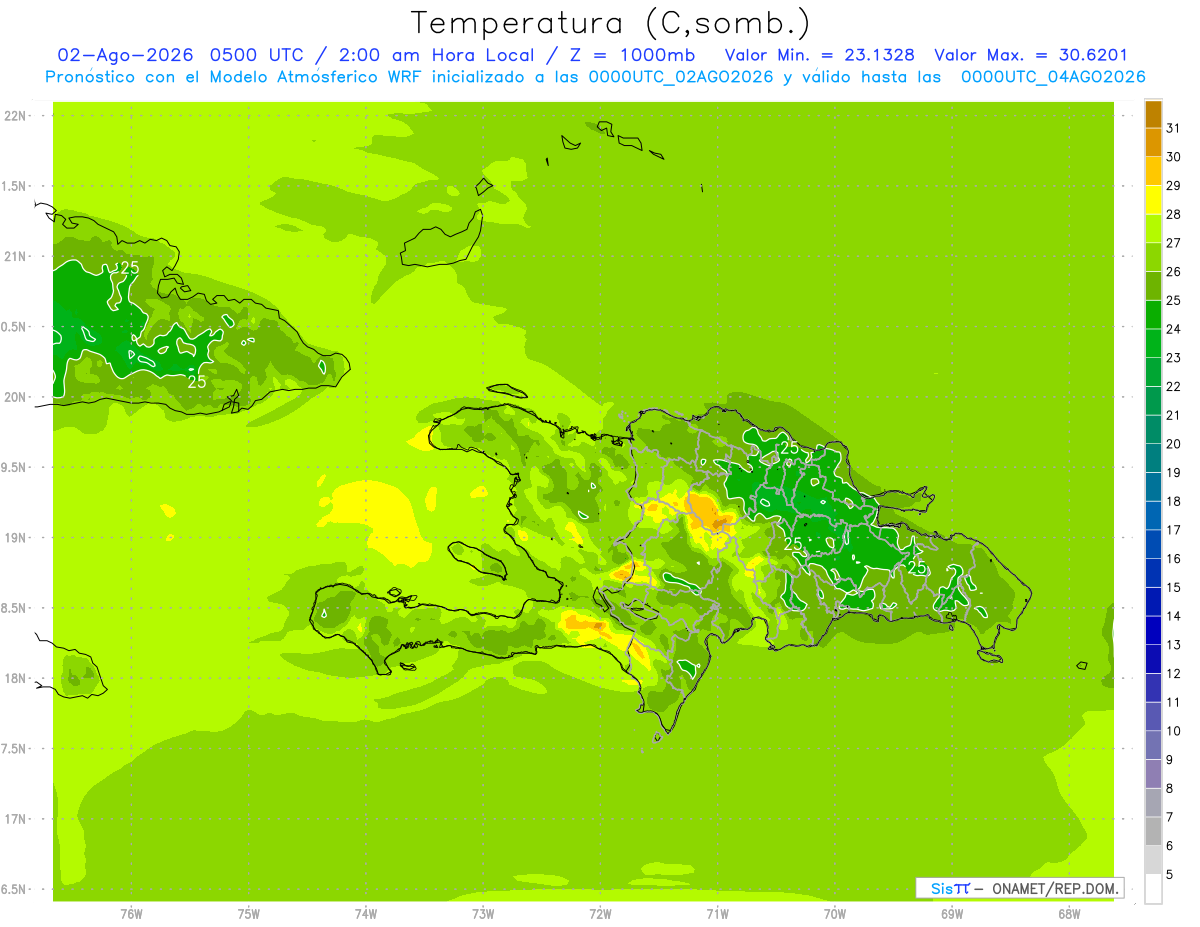
Task: Click the 76W longitude axis label
Action: [x=131, y=914]
